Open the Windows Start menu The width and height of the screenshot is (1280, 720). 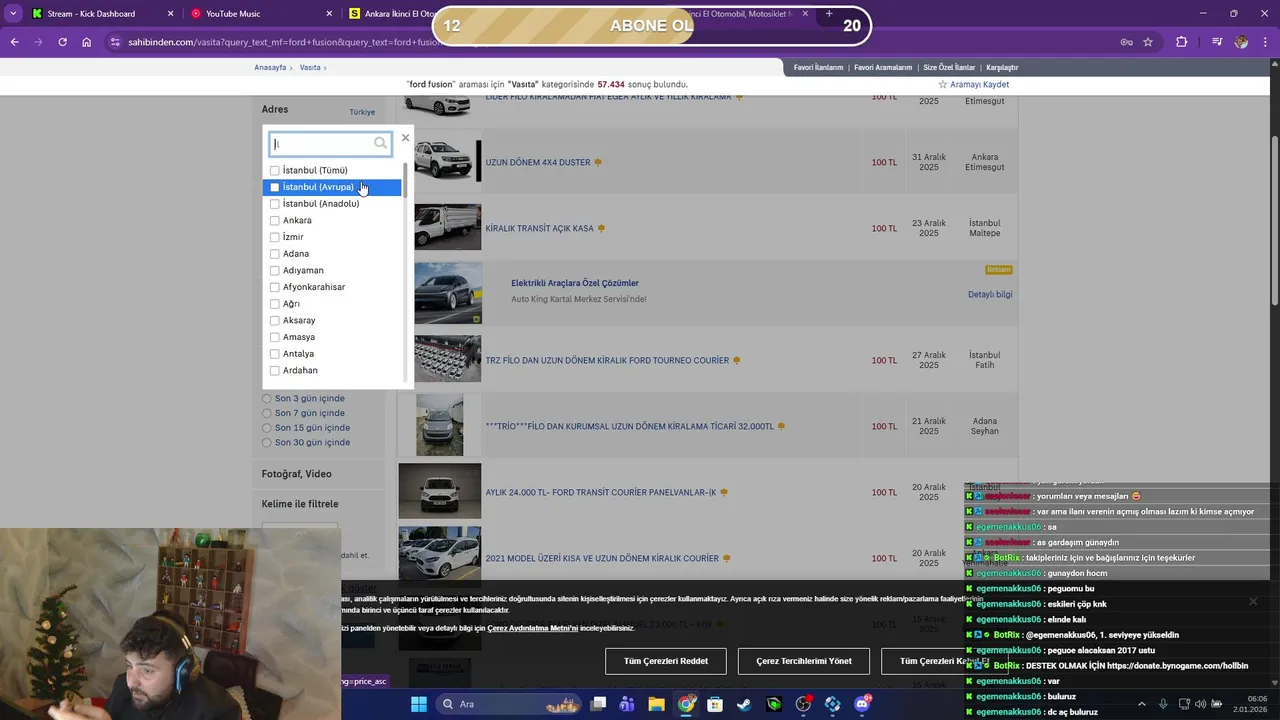tap(419, 704)
